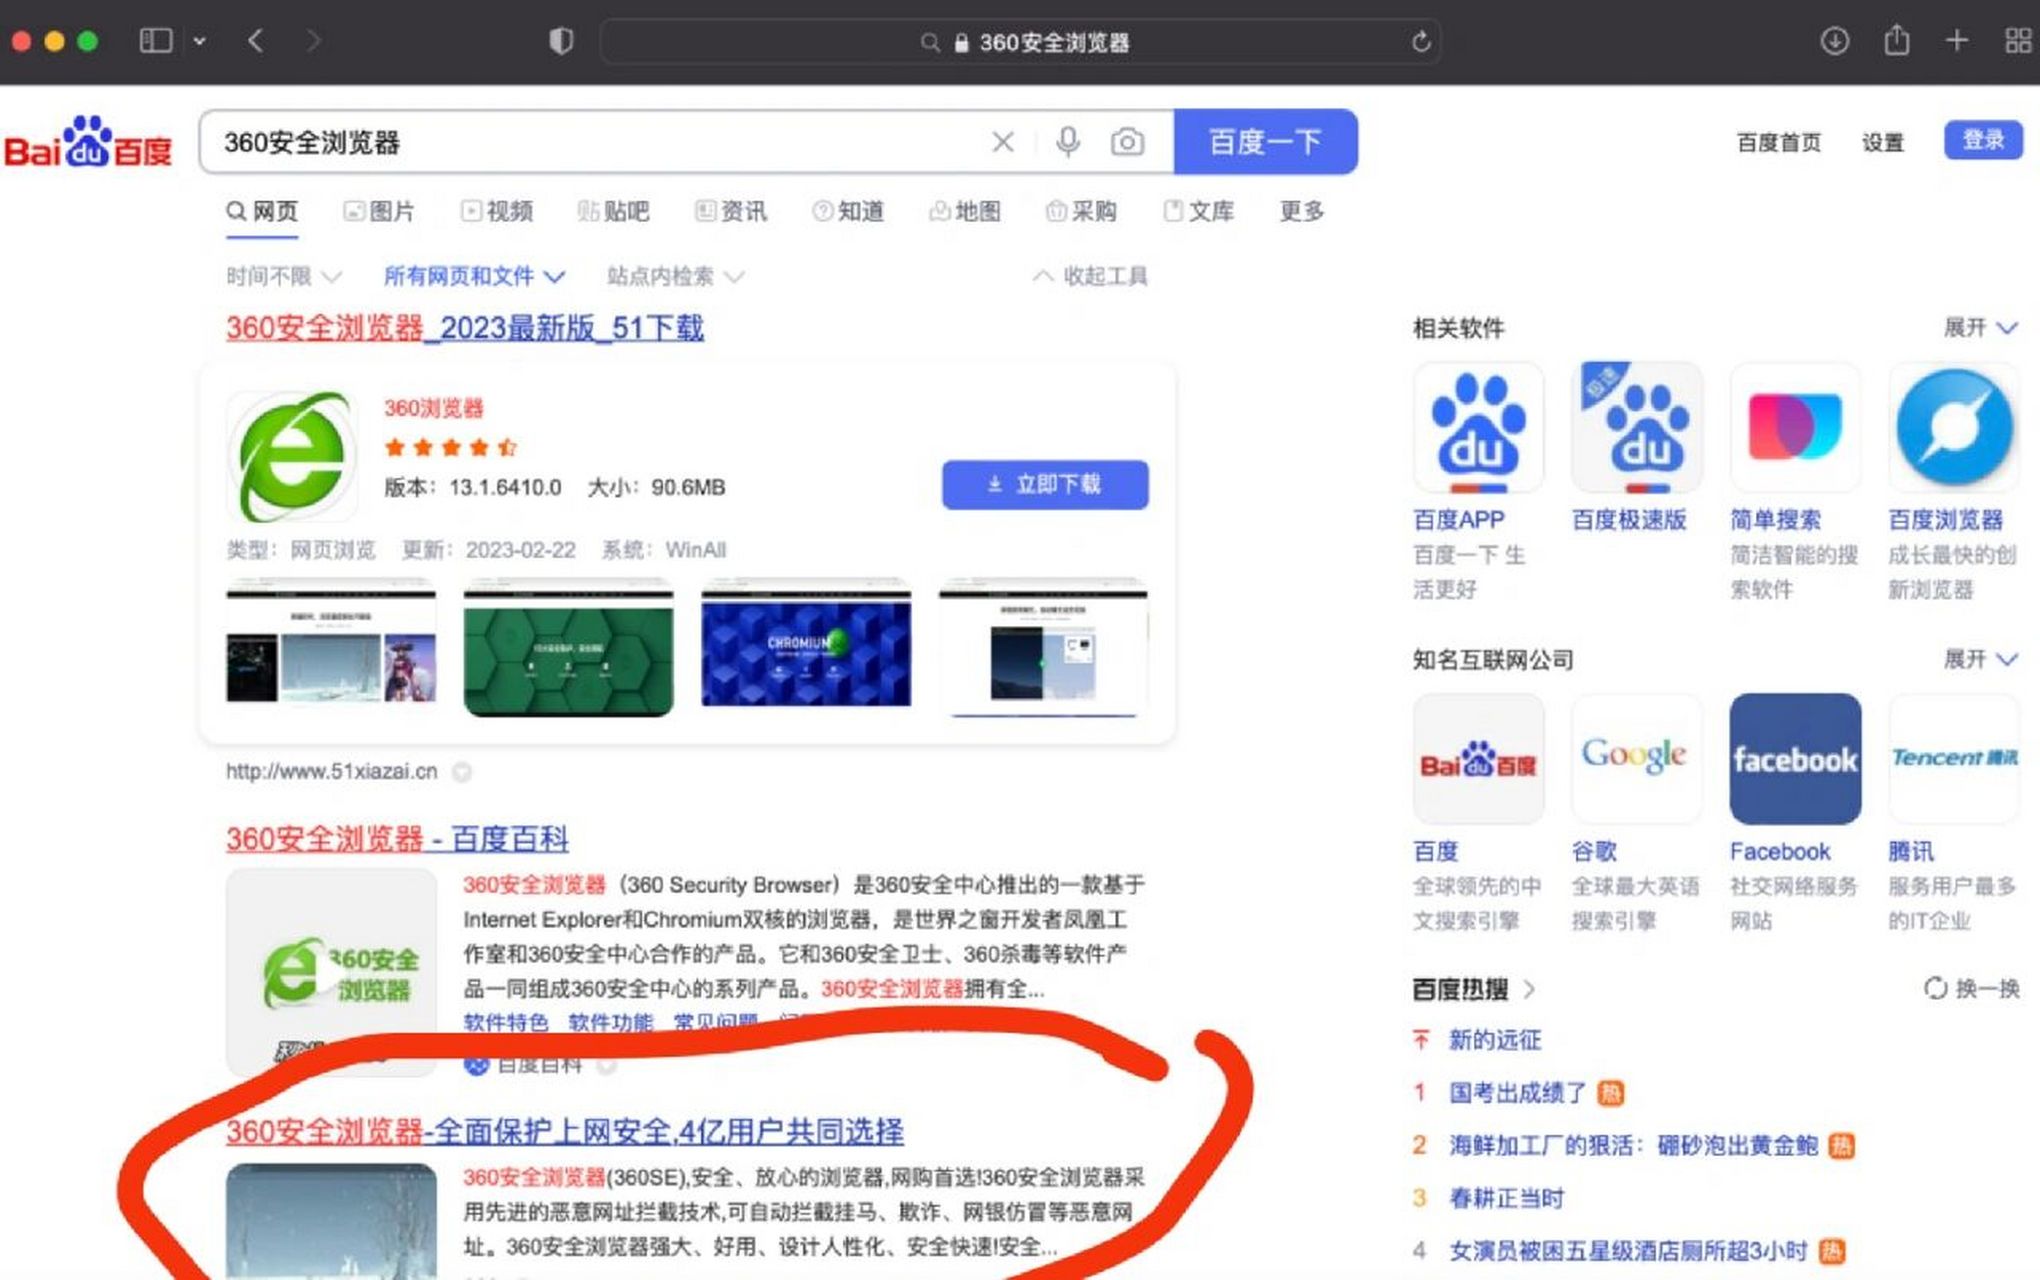Viewport: 2040px width, 1280px height.
Task: Open 360安全浏览器 - 百度百科 result
Action: [x=397, y=839]
